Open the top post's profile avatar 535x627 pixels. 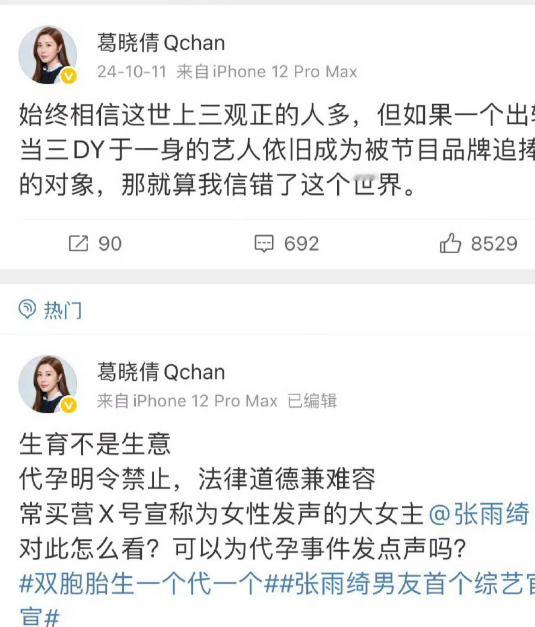48,55
